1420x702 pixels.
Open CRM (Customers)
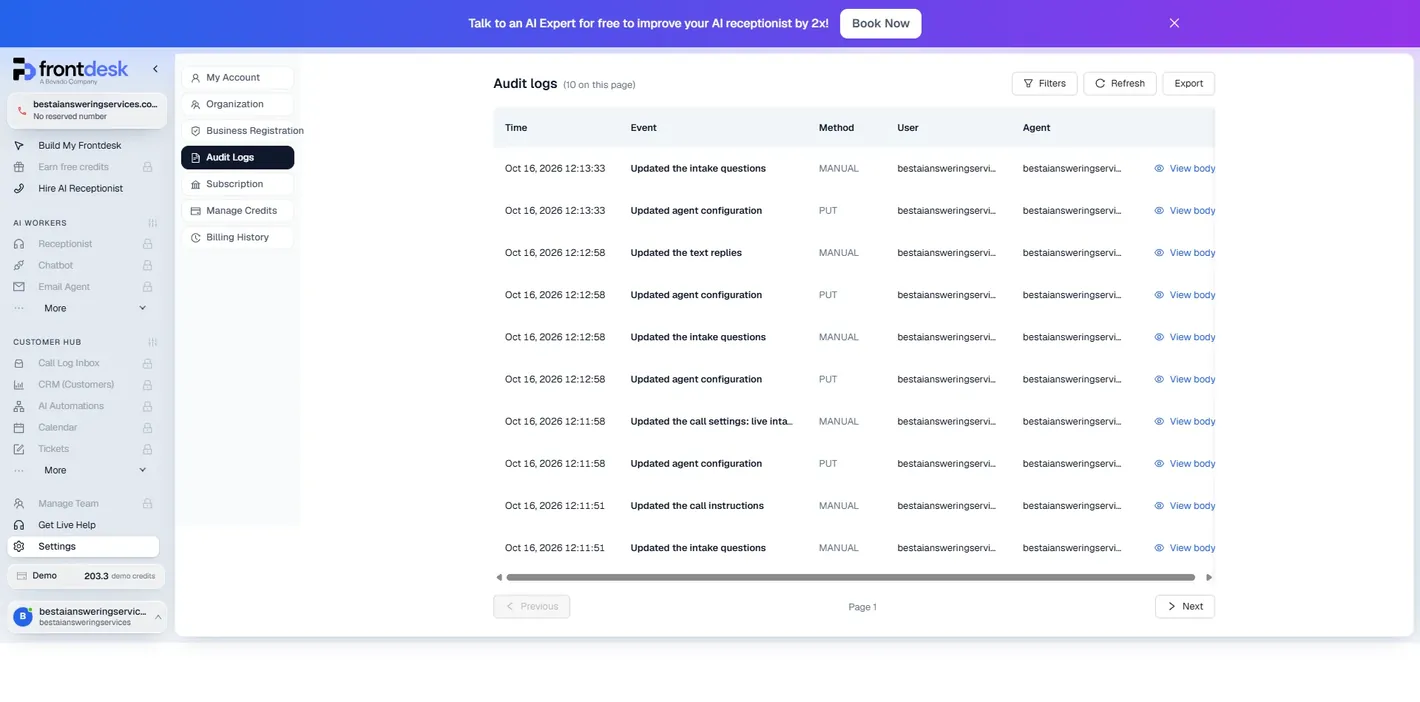76,385
